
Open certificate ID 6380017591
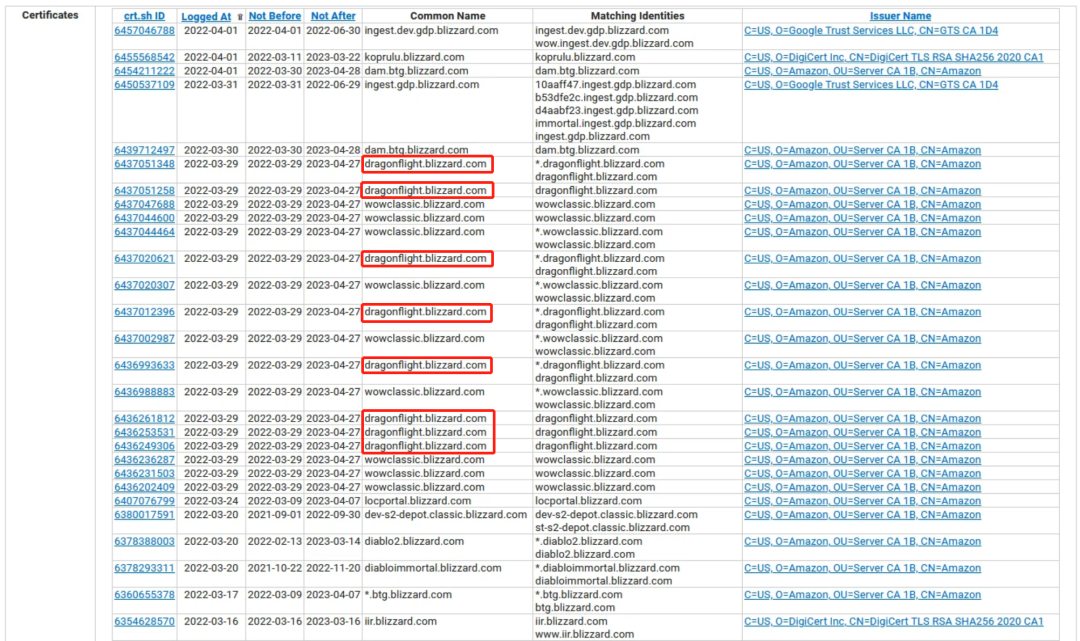point(145,515)
